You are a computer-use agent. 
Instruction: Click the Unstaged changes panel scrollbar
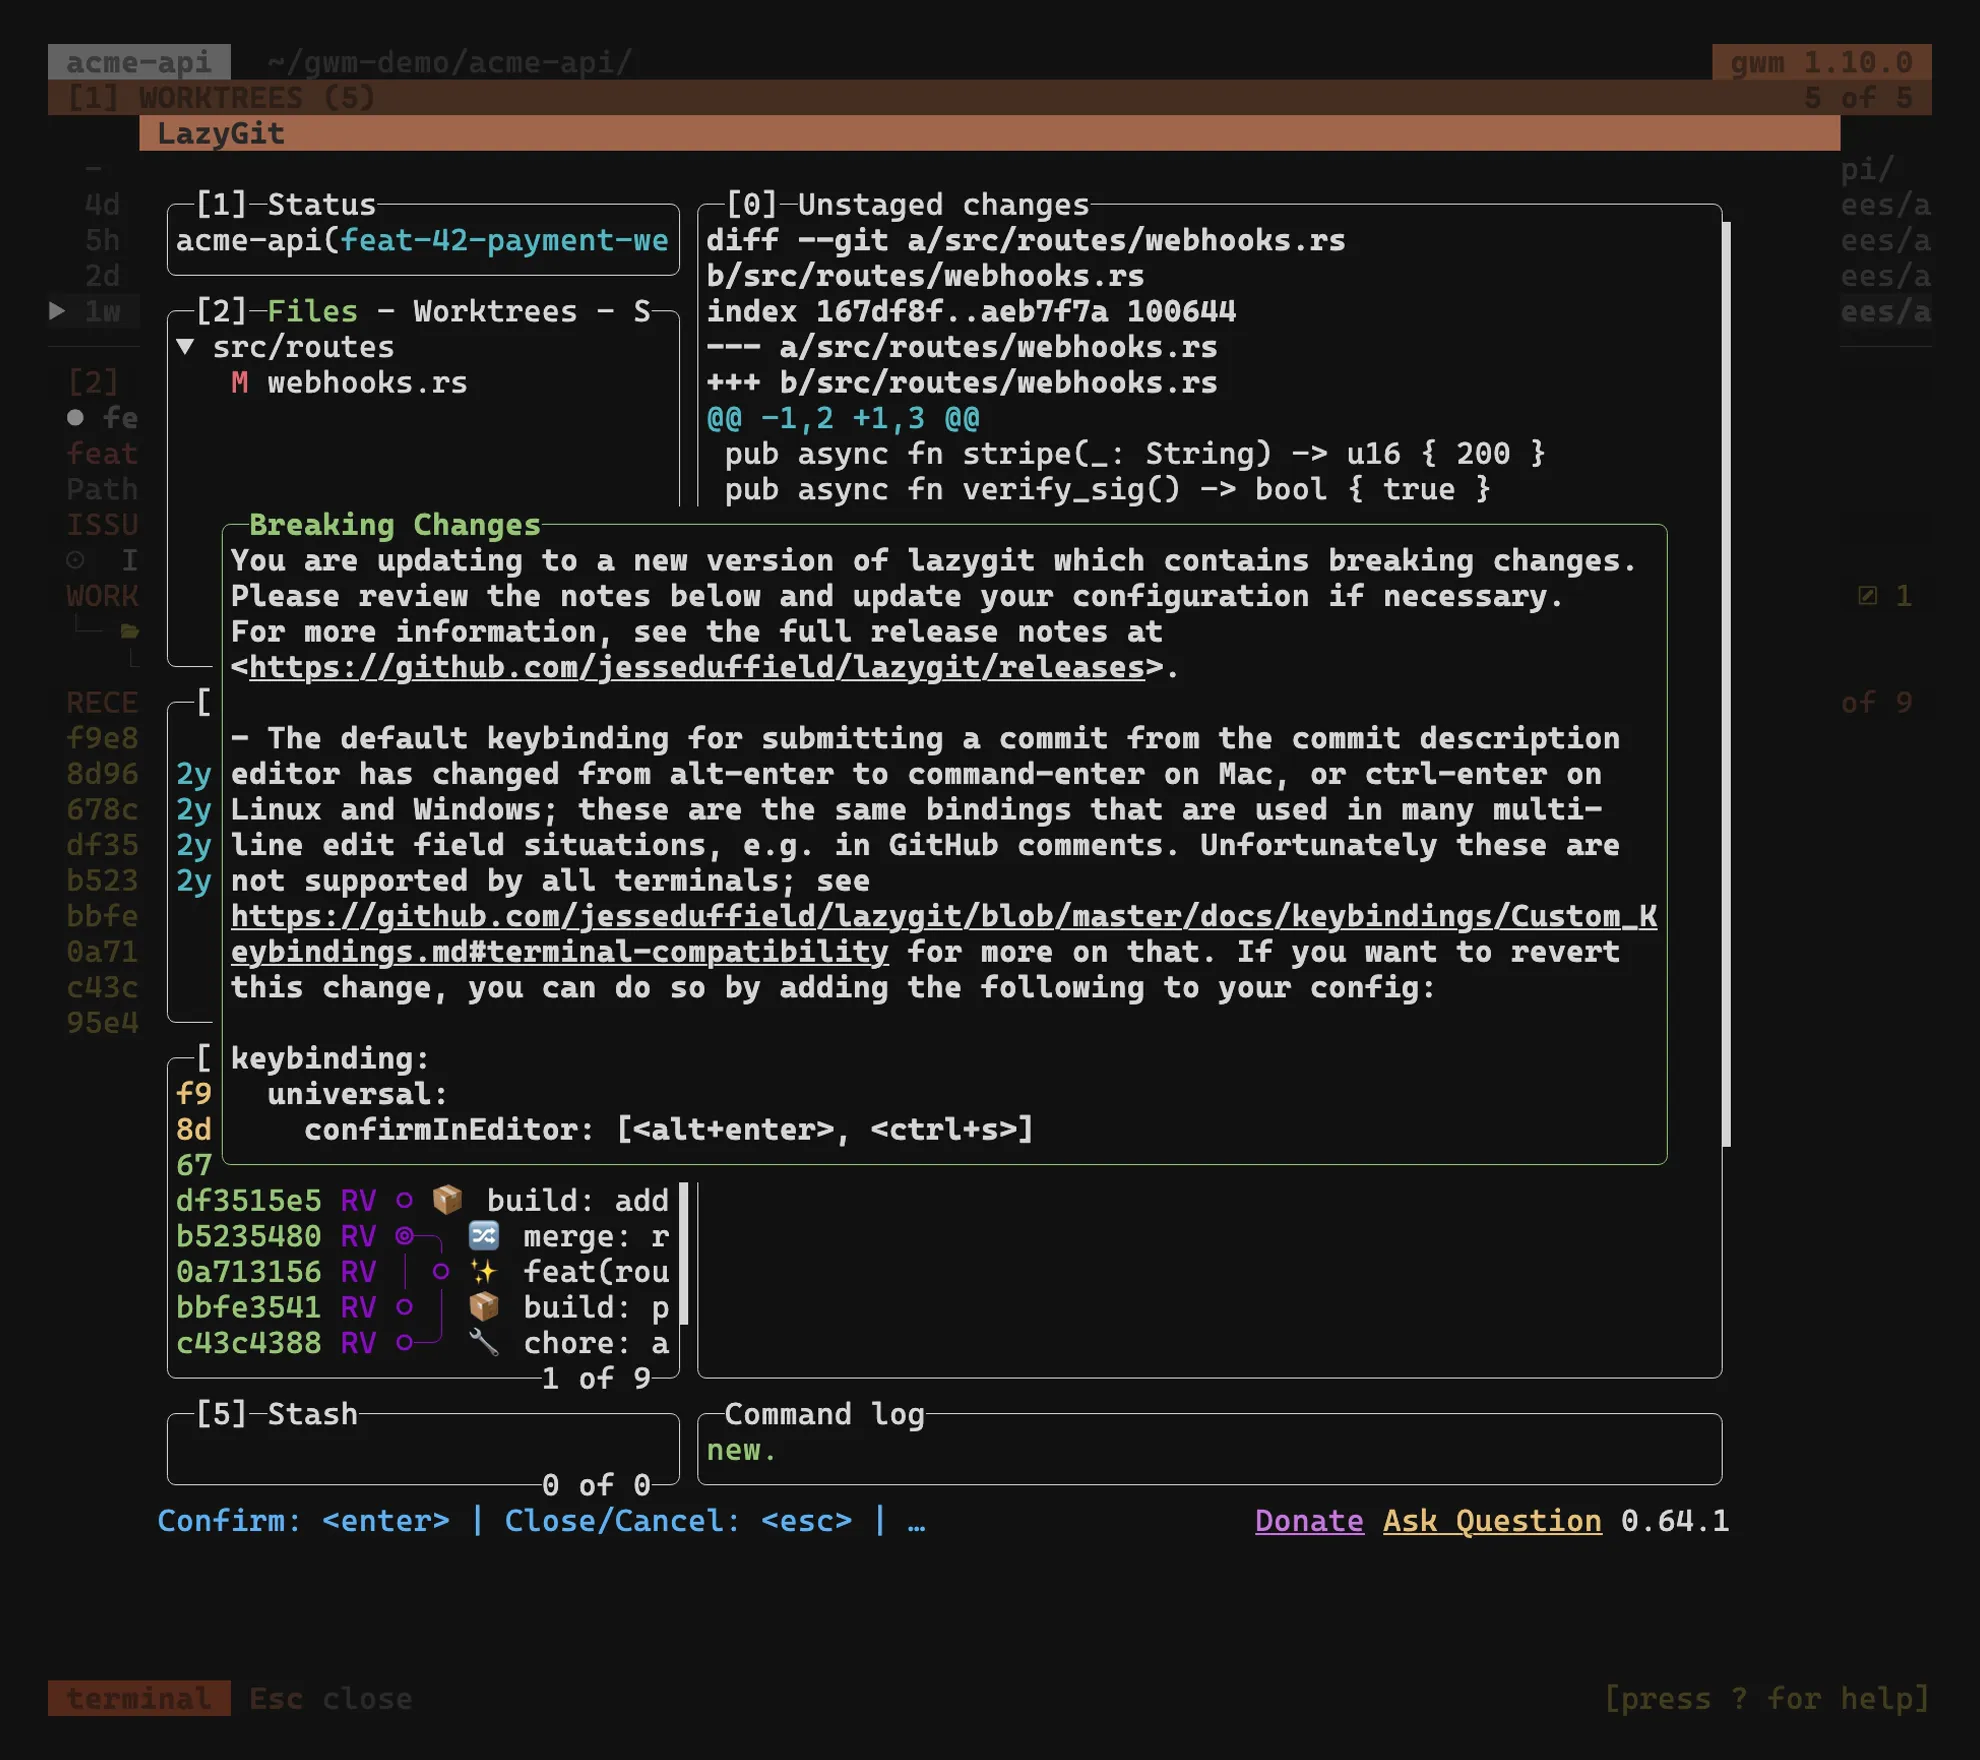(x=1726, y=684)
